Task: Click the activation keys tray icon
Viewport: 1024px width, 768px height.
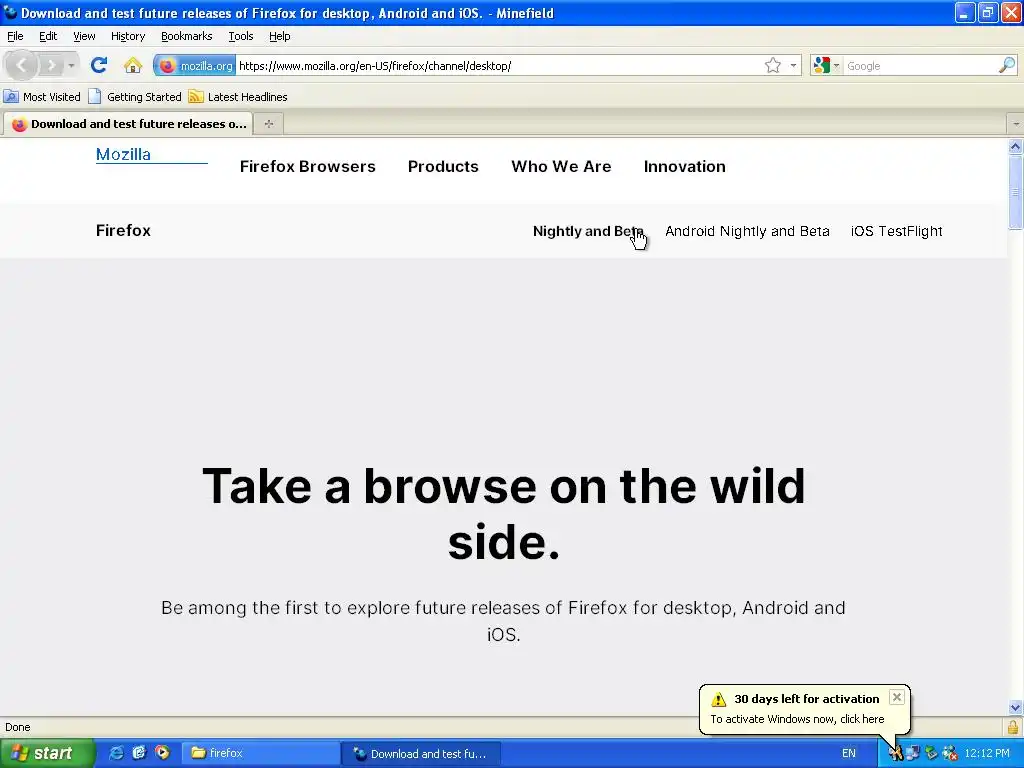Action: (x=895, y=753)
